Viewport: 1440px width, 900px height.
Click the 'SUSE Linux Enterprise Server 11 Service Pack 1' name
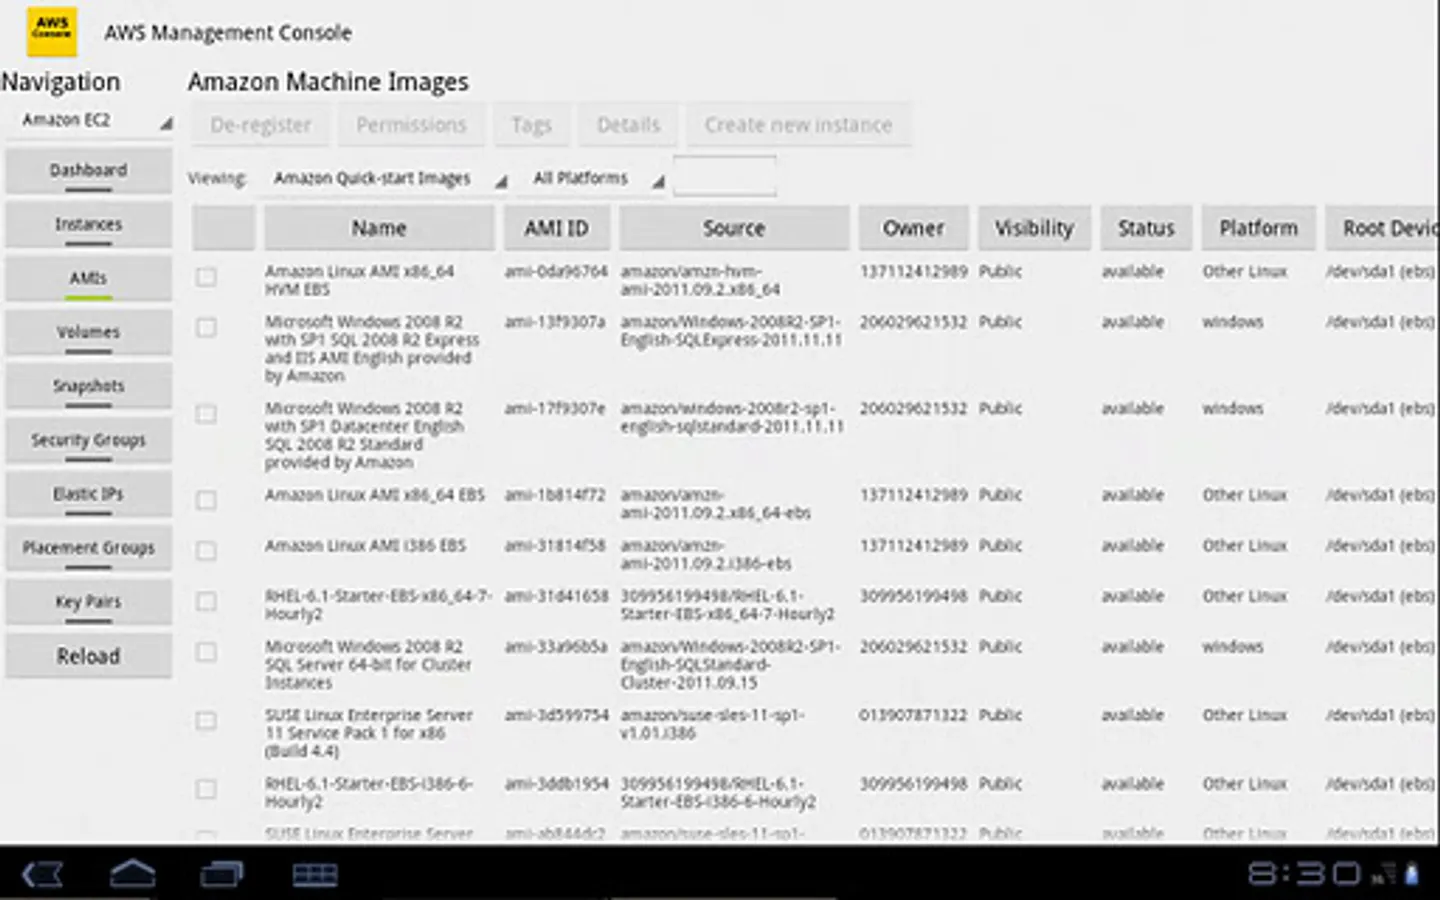click(369, 733)
